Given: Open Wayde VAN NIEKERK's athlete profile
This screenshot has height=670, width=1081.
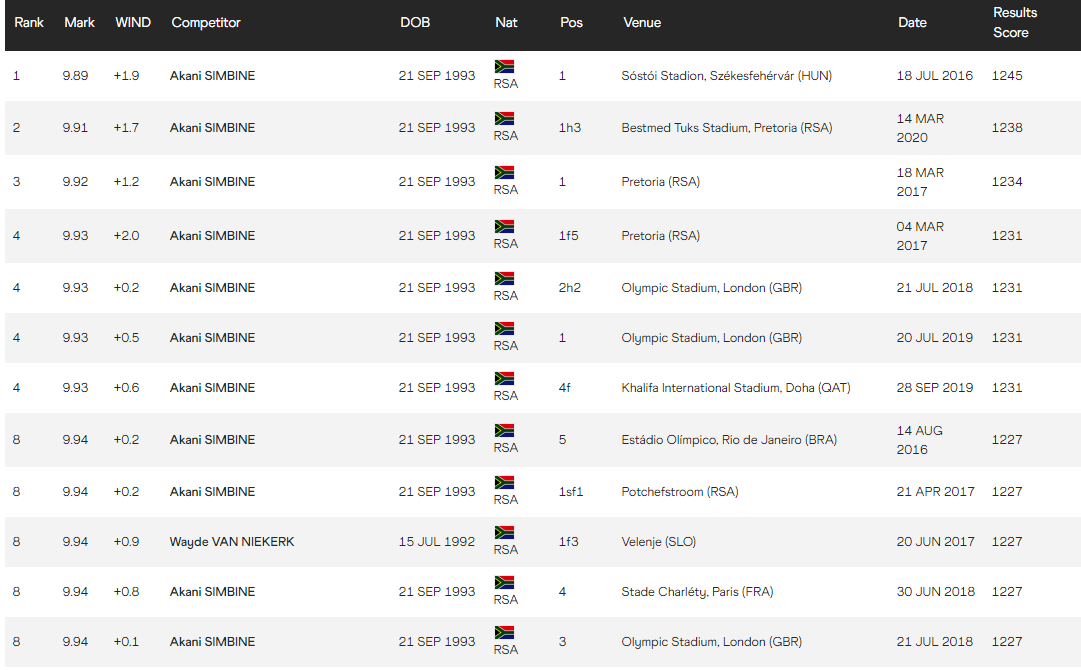Looking at the screenshot, I should 232,542.
